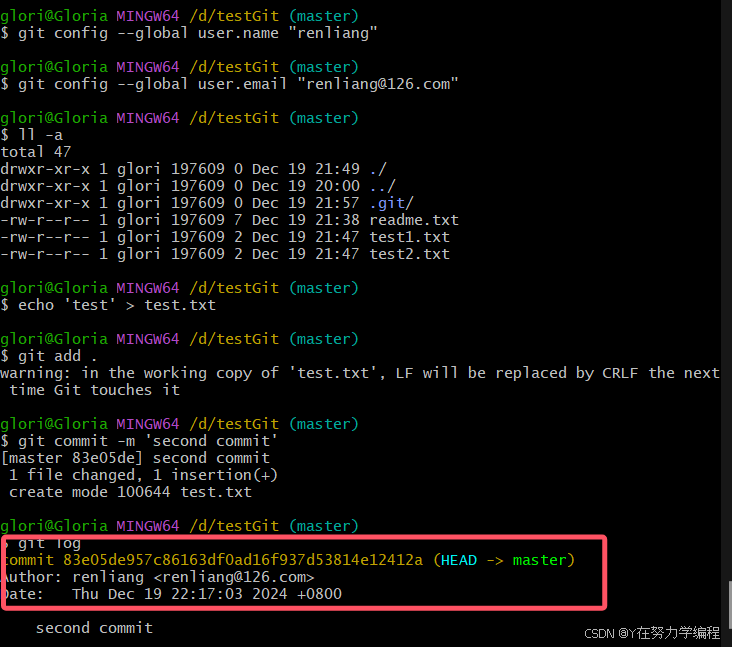Click the "HEAD -> master" ref label
The image size is (732, 647).
(x=504, y=560)
